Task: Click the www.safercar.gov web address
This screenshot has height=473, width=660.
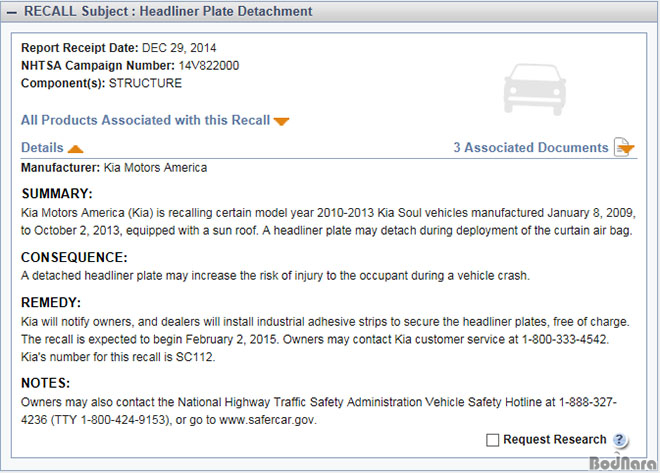Action: click(268, 420)
